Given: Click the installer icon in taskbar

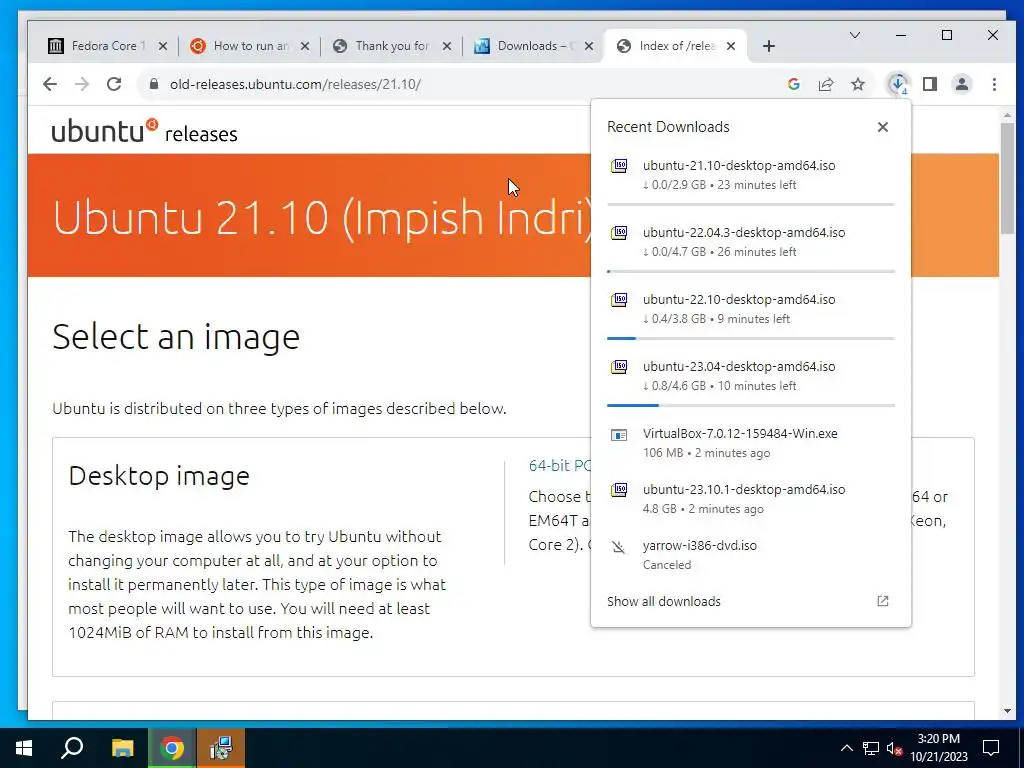Looking at the screenshot, I should pyautogui.click(x=221, y=748).
